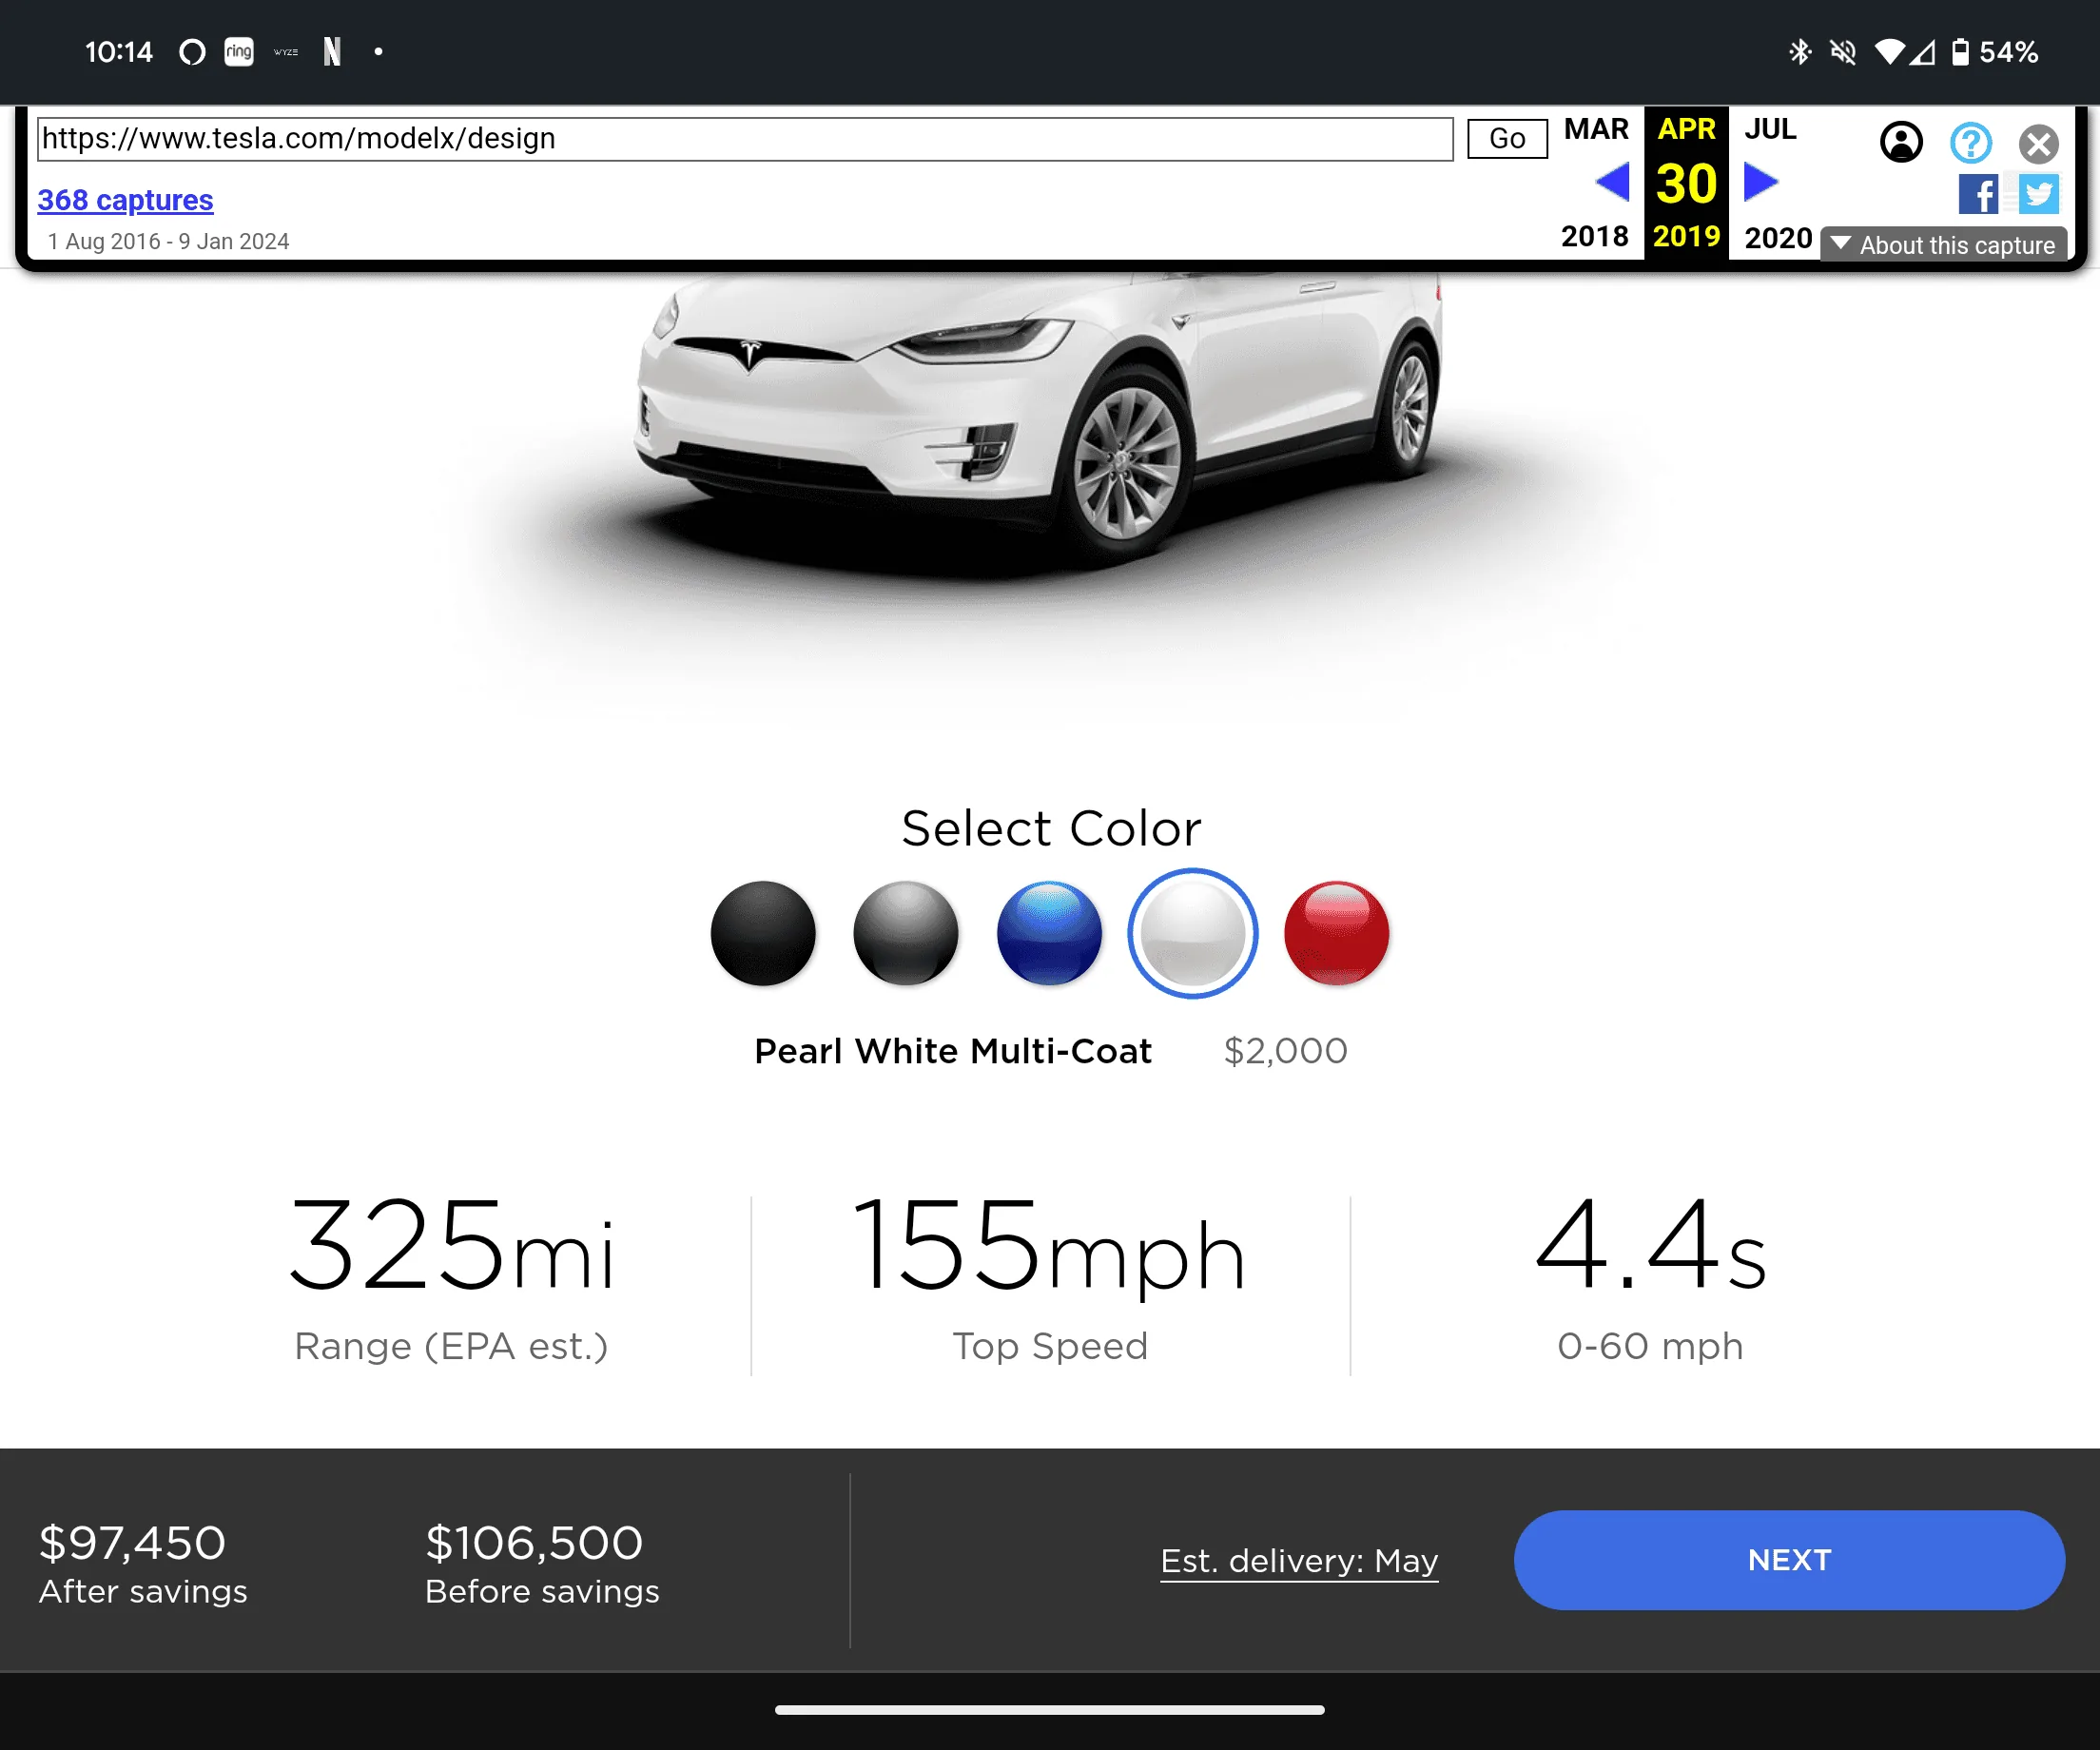Tap the Bluetooth status icon
Viewport: 2100px width, 1750px height.
tap(1800, 52)
